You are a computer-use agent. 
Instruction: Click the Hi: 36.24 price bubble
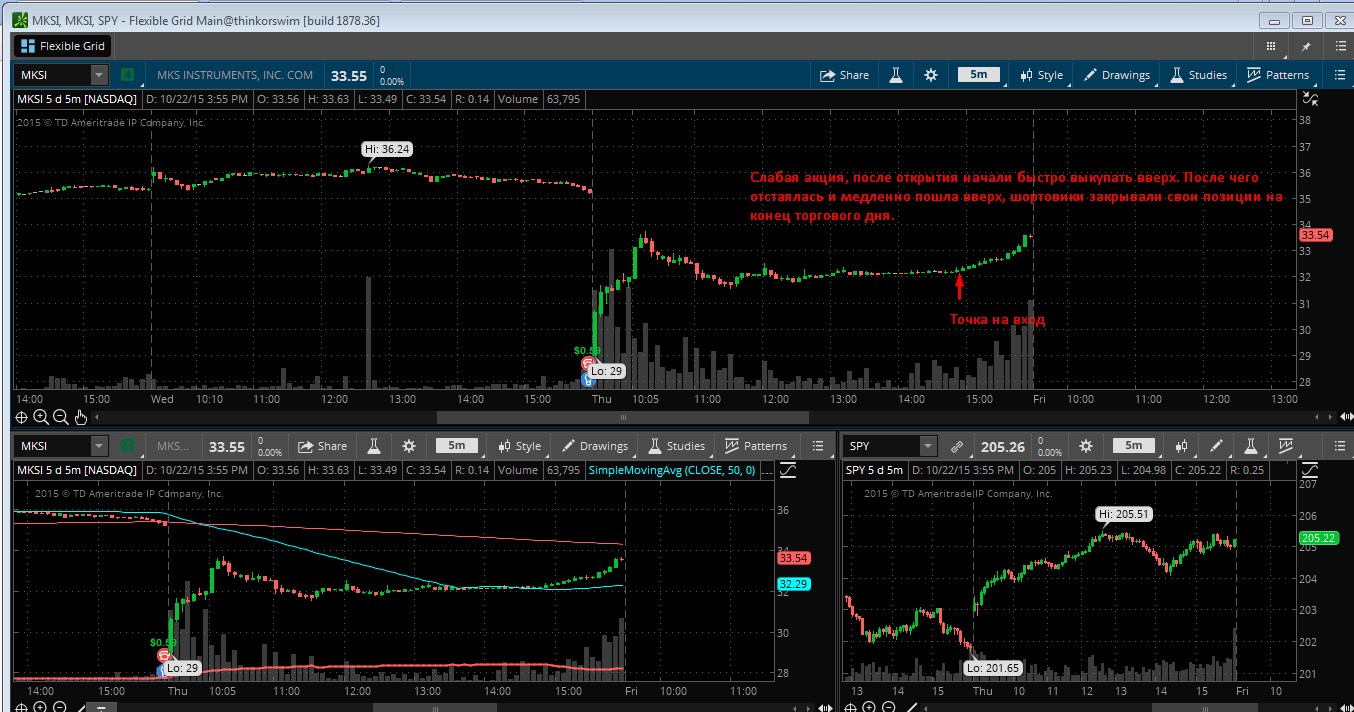(388, 149)
